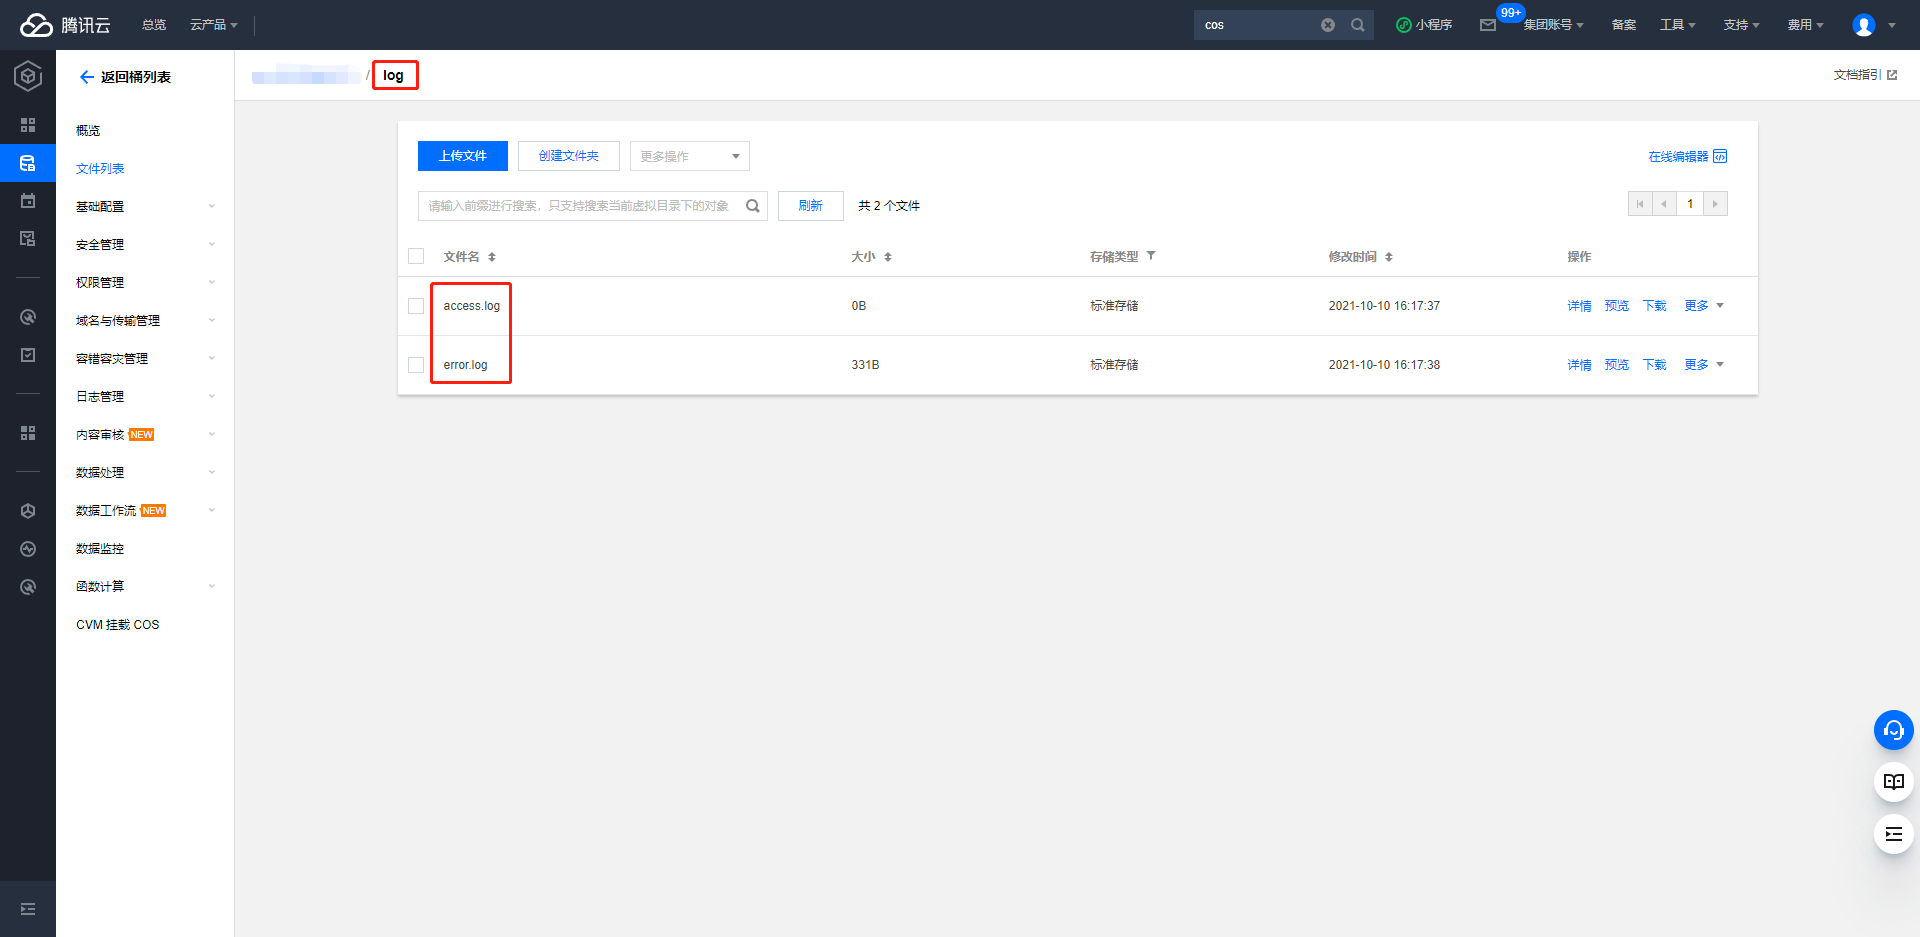Expand Domain and Transfer (域名与传输管理) menu
The height and width of the screenshot is (937, 1920).
pyautogui.click(x=145, y=321)
